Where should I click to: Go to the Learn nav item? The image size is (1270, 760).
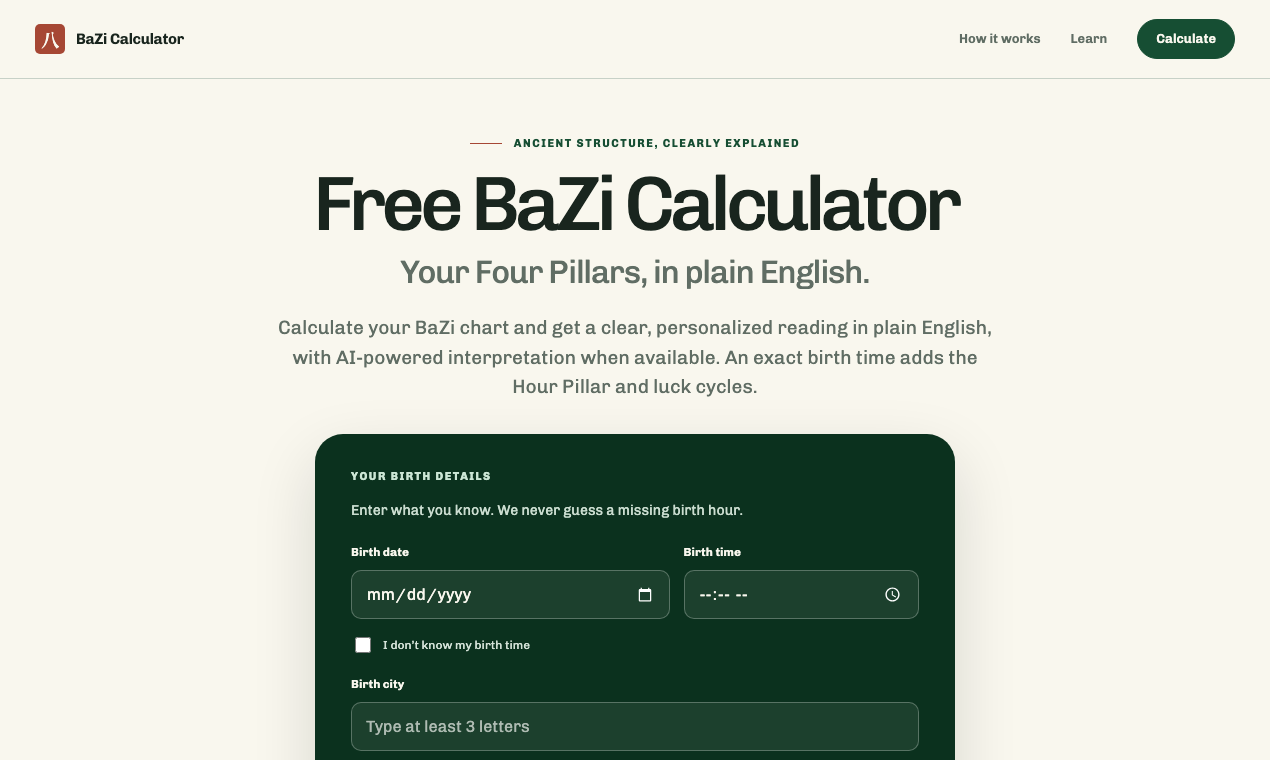[1088, 39]
